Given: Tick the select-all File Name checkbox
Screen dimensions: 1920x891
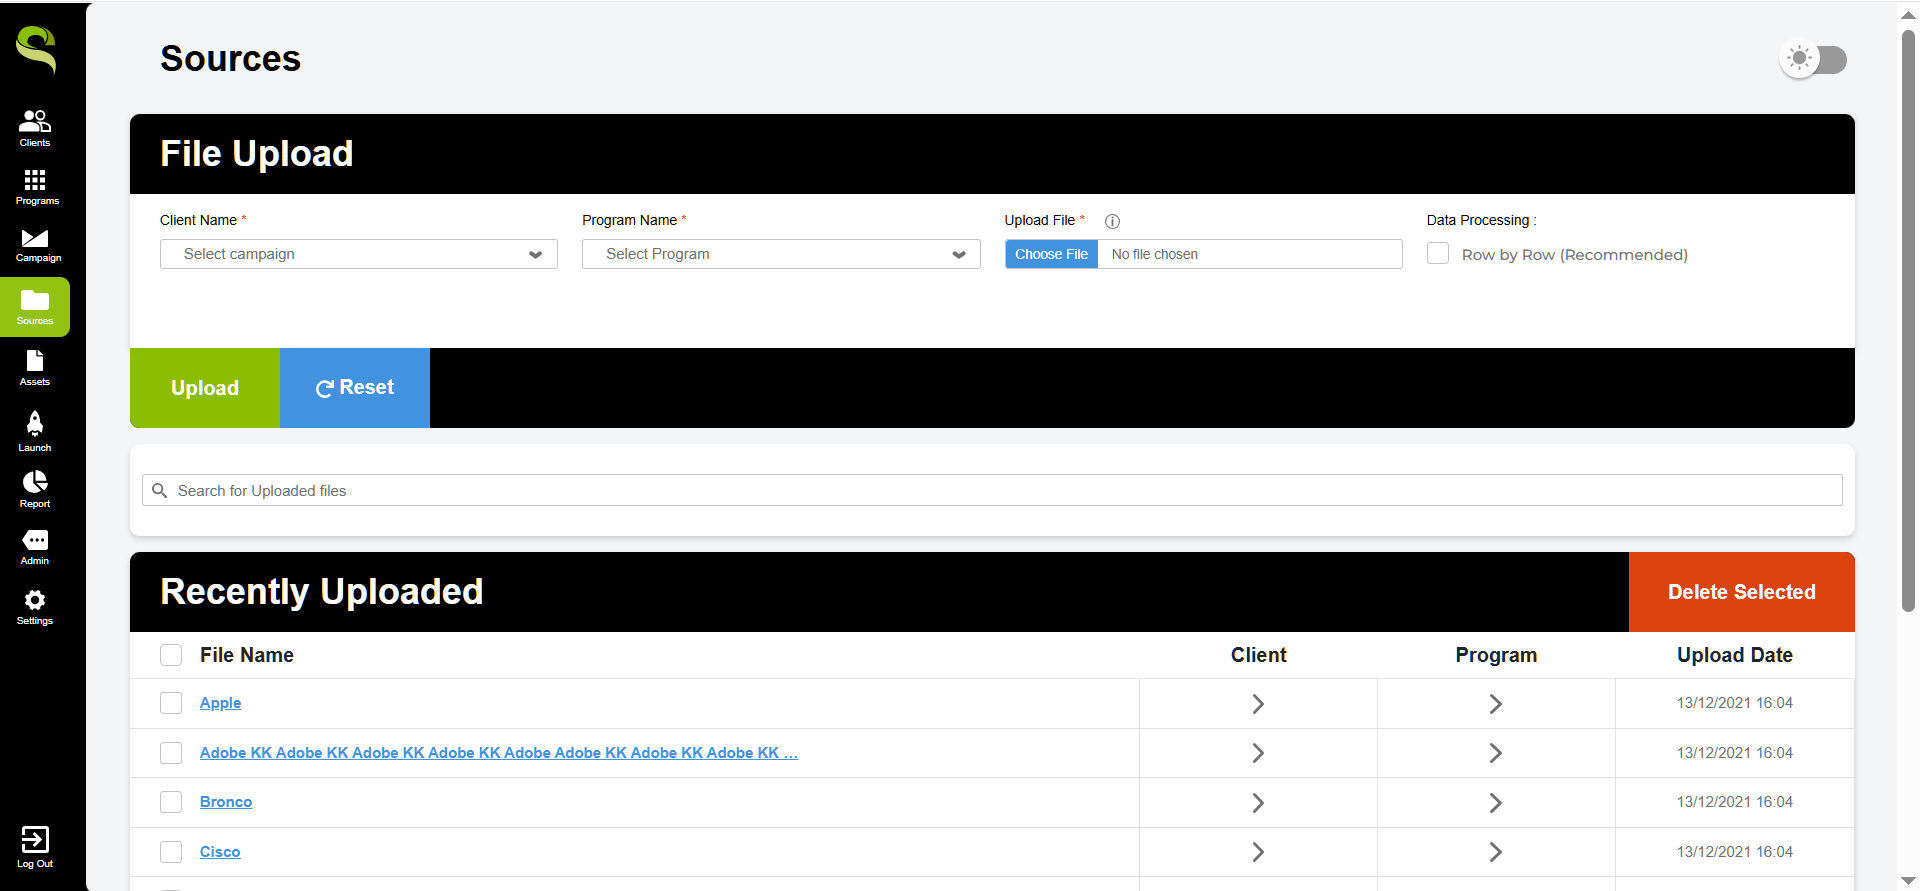Looking at the screenshot, I should tap(171, 655).
